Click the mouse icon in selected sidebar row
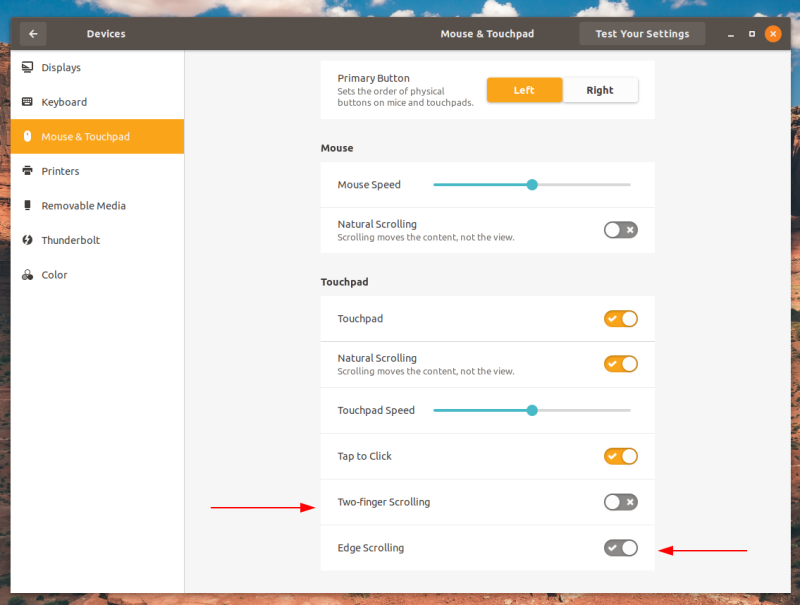This screenshot has height=605, width=800. coord(28,136)
